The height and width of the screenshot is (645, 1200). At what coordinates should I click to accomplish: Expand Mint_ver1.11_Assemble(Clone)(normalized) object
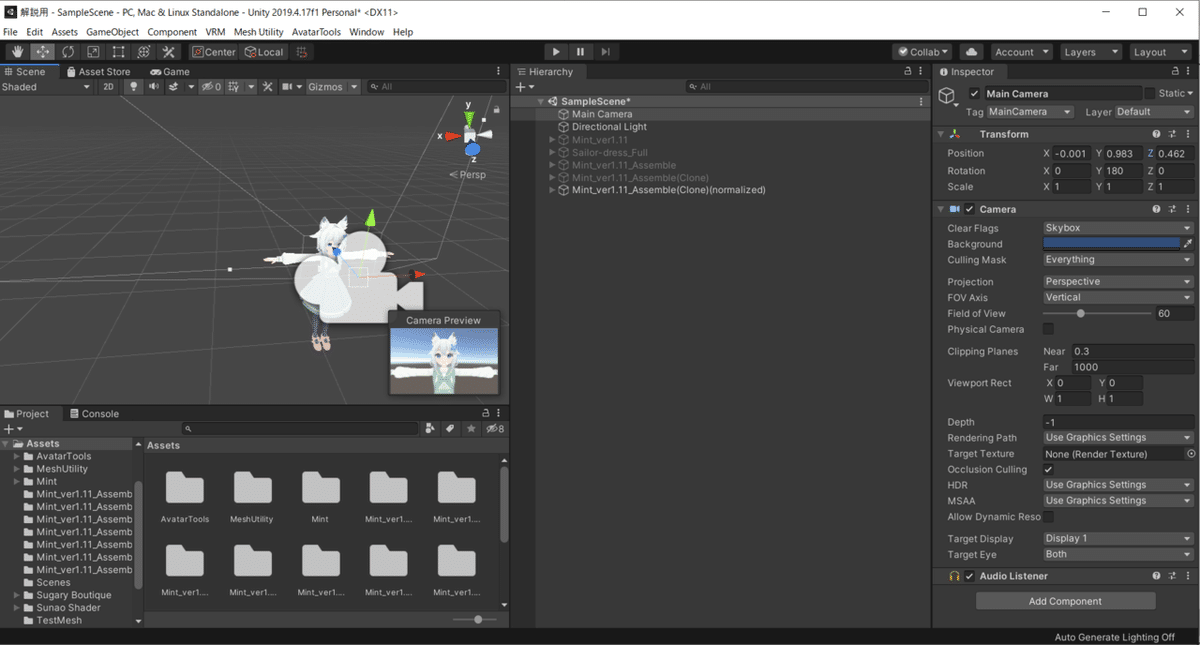(x=552, y=190)
